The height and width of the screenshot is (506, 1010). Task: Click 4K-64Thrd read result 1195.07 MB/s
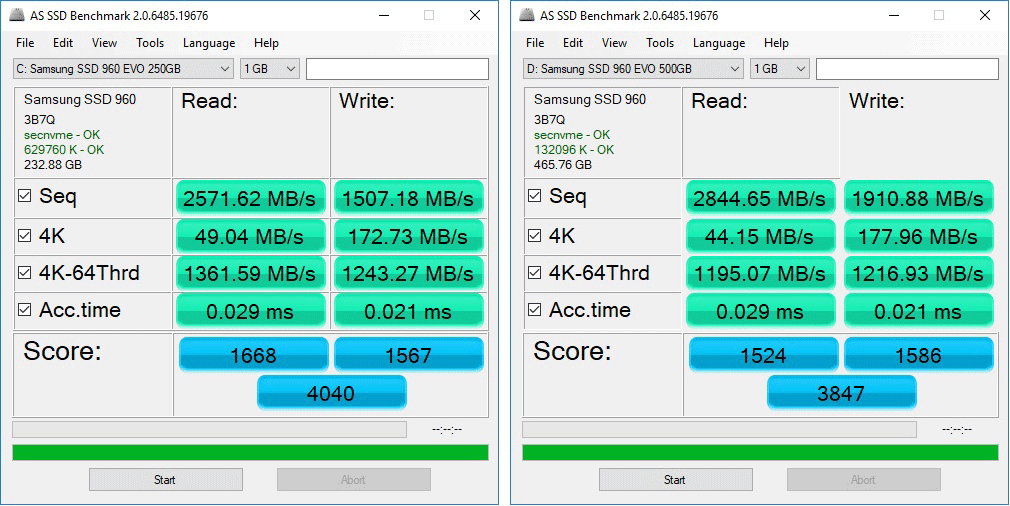pyautogui.click(x=760, y=274)
